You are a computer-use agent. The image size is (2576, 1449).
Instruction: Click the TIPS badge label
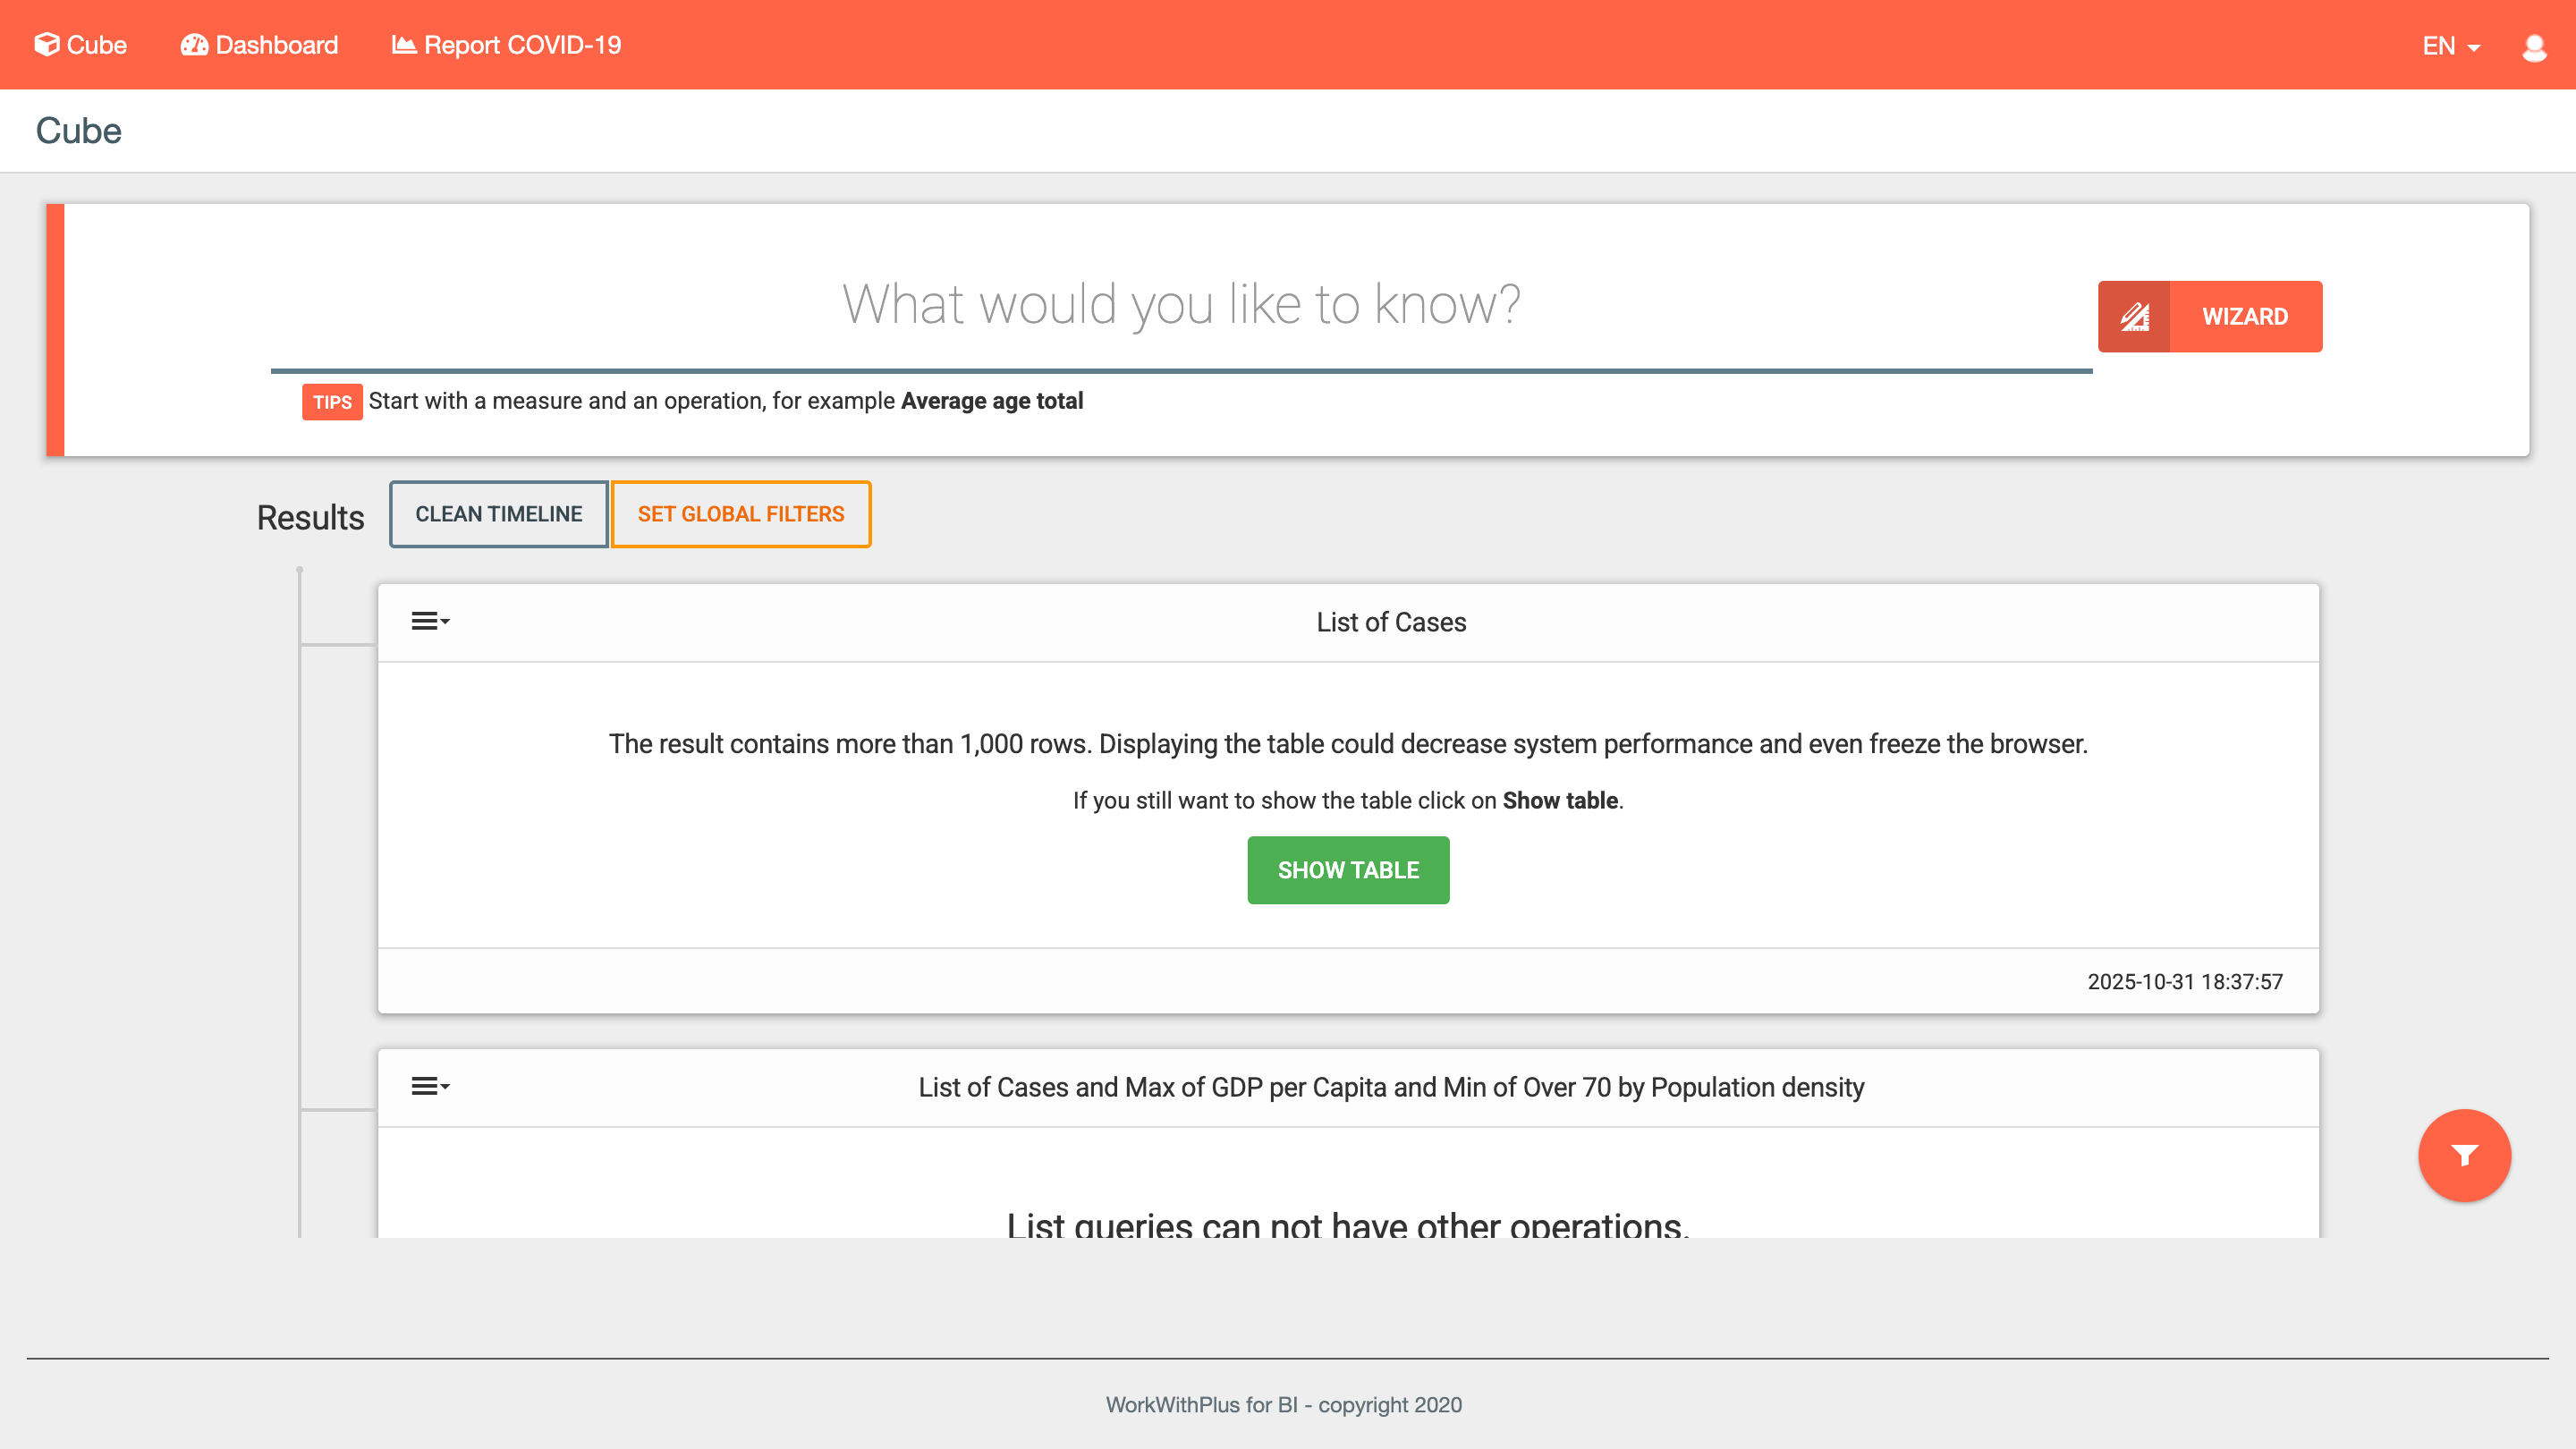point(332,402)
